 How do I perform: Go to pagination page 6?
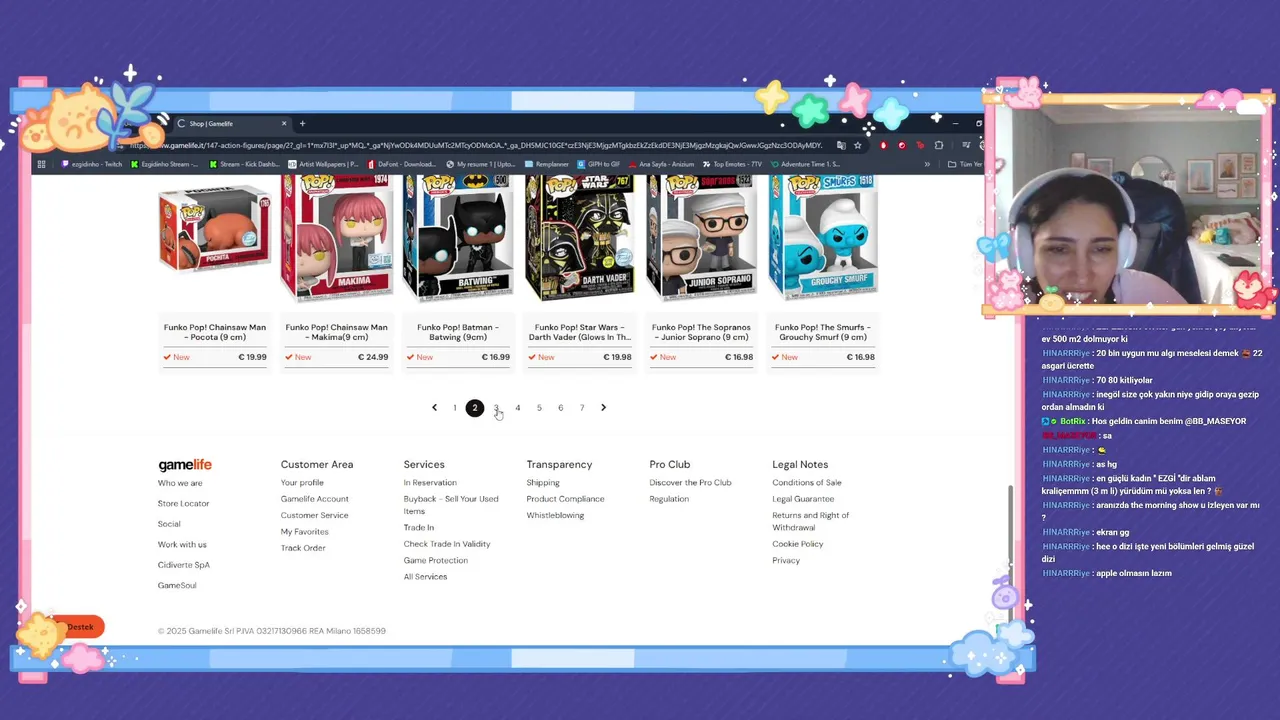[x=560, y=408]
